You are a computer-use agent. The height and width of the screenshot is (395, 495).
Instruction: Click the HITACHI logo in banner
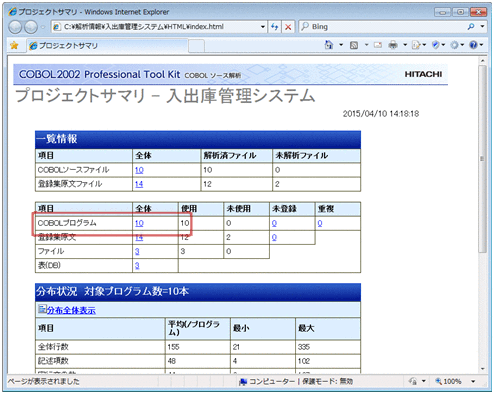[423, 74]
